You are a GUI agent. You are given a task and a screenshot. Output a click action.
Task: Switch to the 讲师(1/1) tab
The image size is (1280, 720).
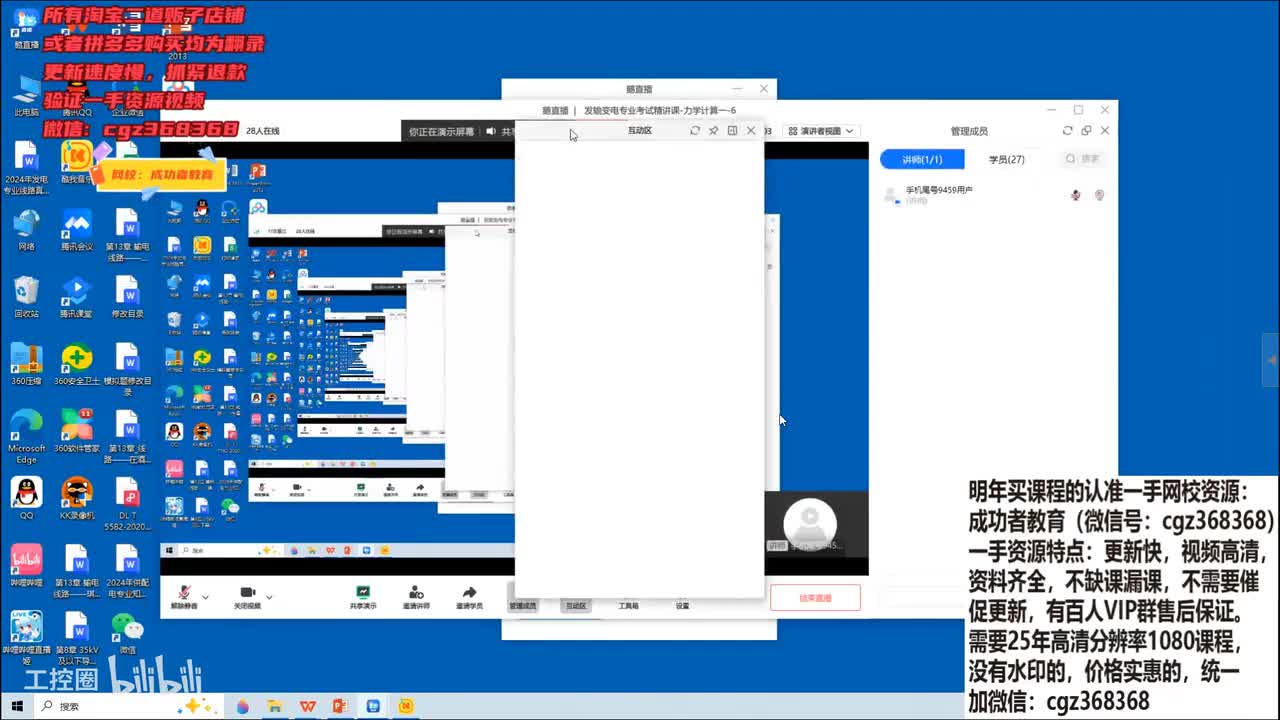click(922, 159)
